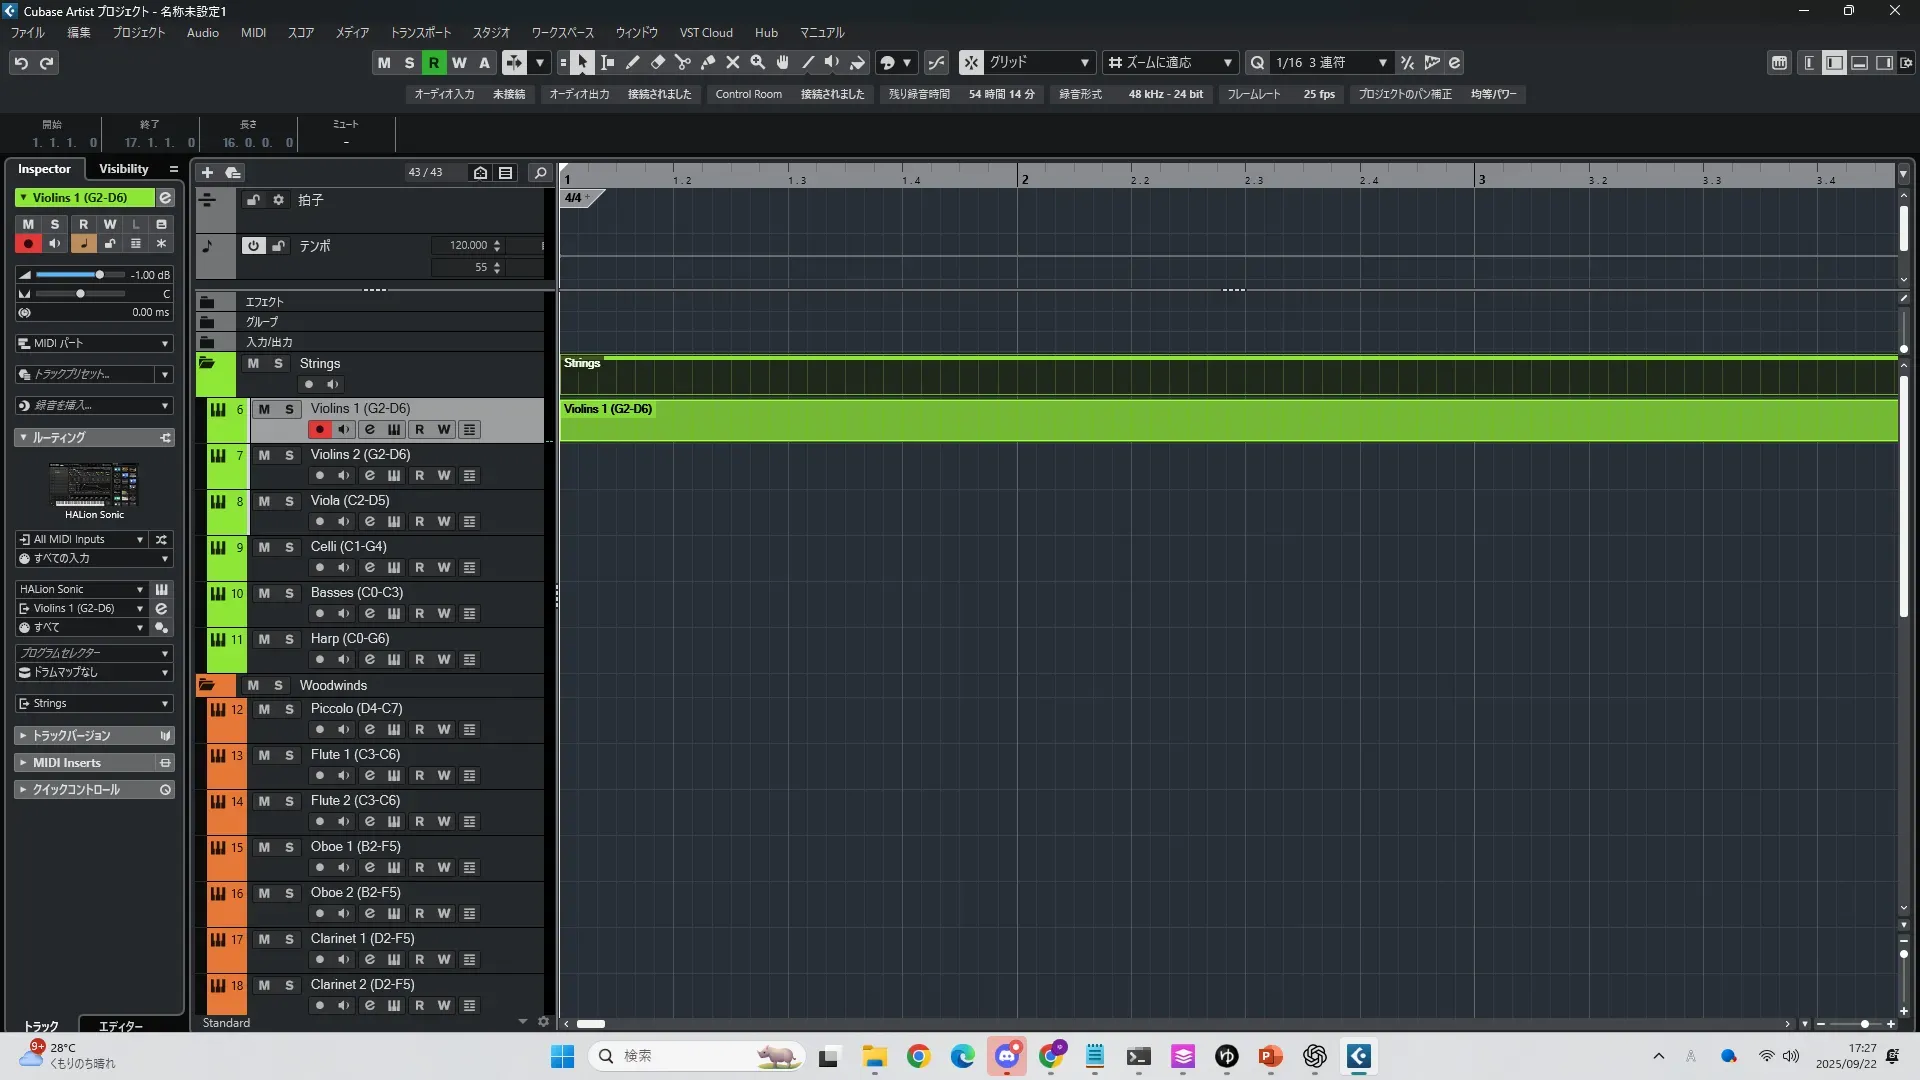Select the Mute X tool
Image resolution: width=1920 pixels, height=1080 pixels.
(733, 63)
